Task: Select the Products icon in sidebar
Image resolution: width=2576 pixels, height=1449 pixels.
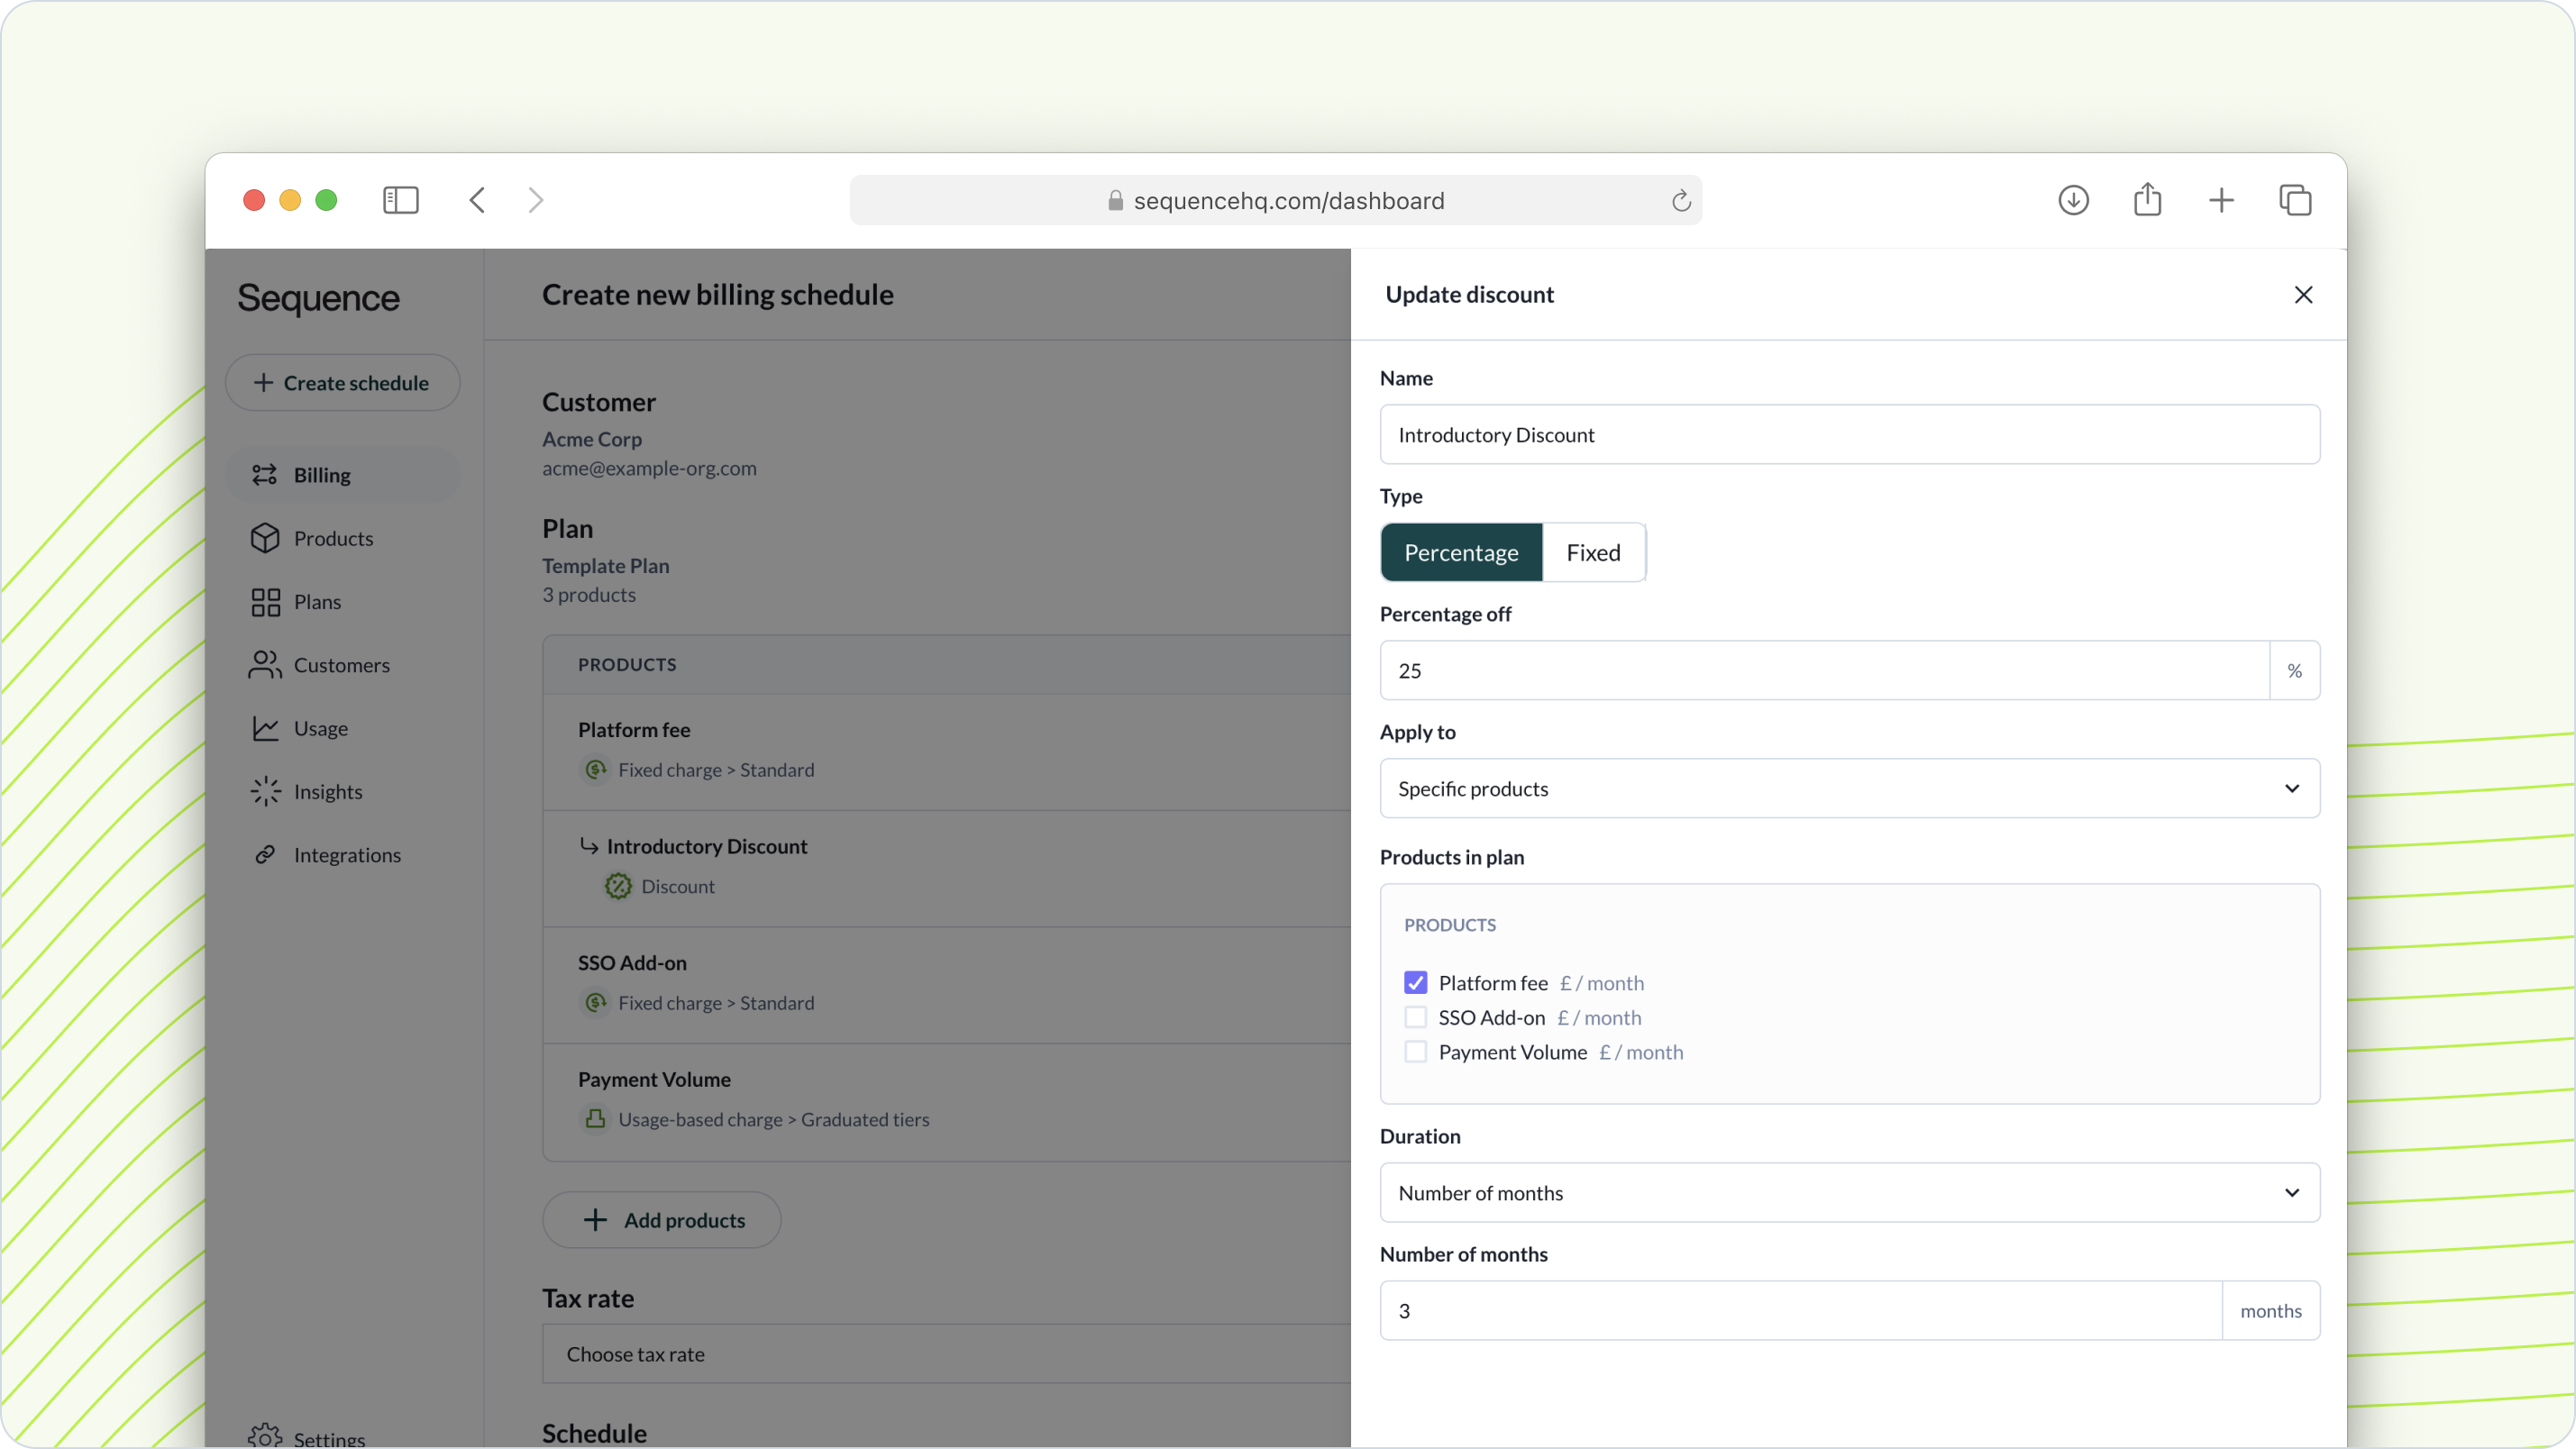Action: click(265, 536)
